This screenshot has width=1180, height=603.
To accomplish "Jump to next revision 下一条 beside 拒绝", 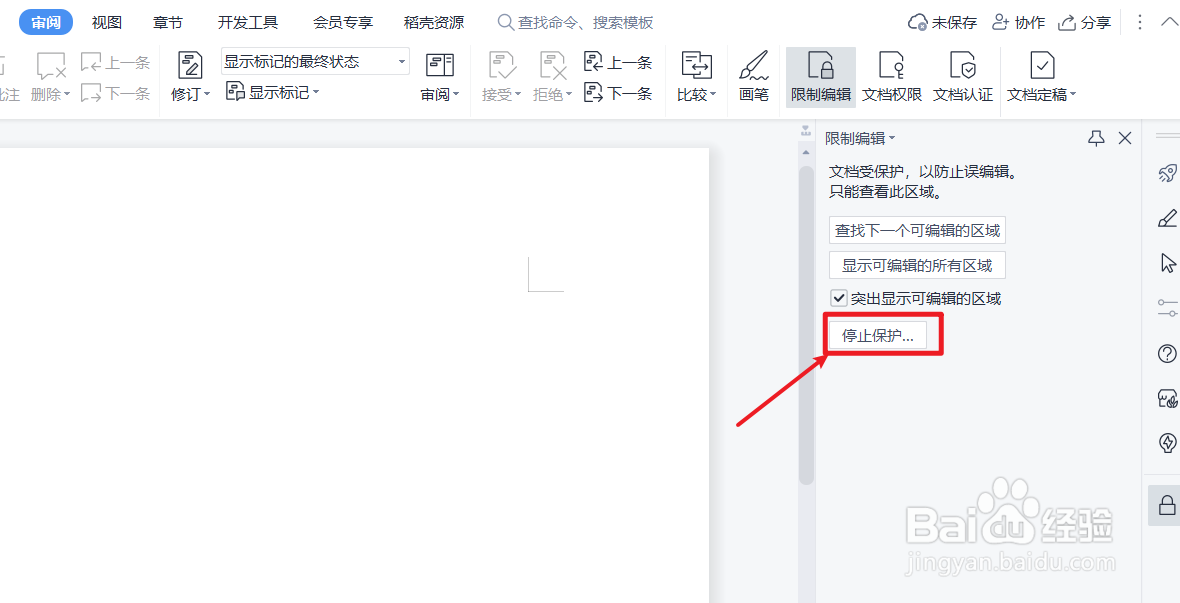I will pos(619,94).
